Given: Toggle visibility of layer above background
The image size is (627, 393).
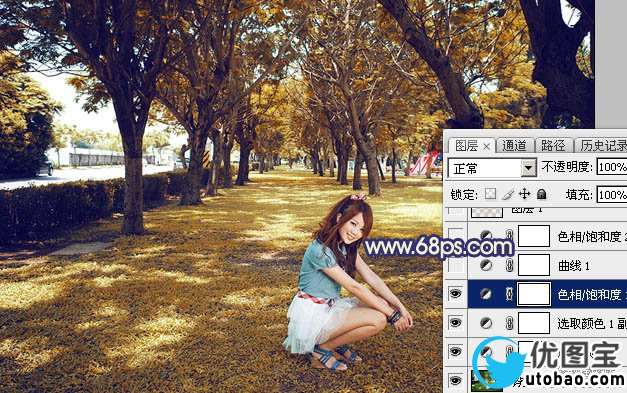Looking at the screenshot, I should (456, 351).
